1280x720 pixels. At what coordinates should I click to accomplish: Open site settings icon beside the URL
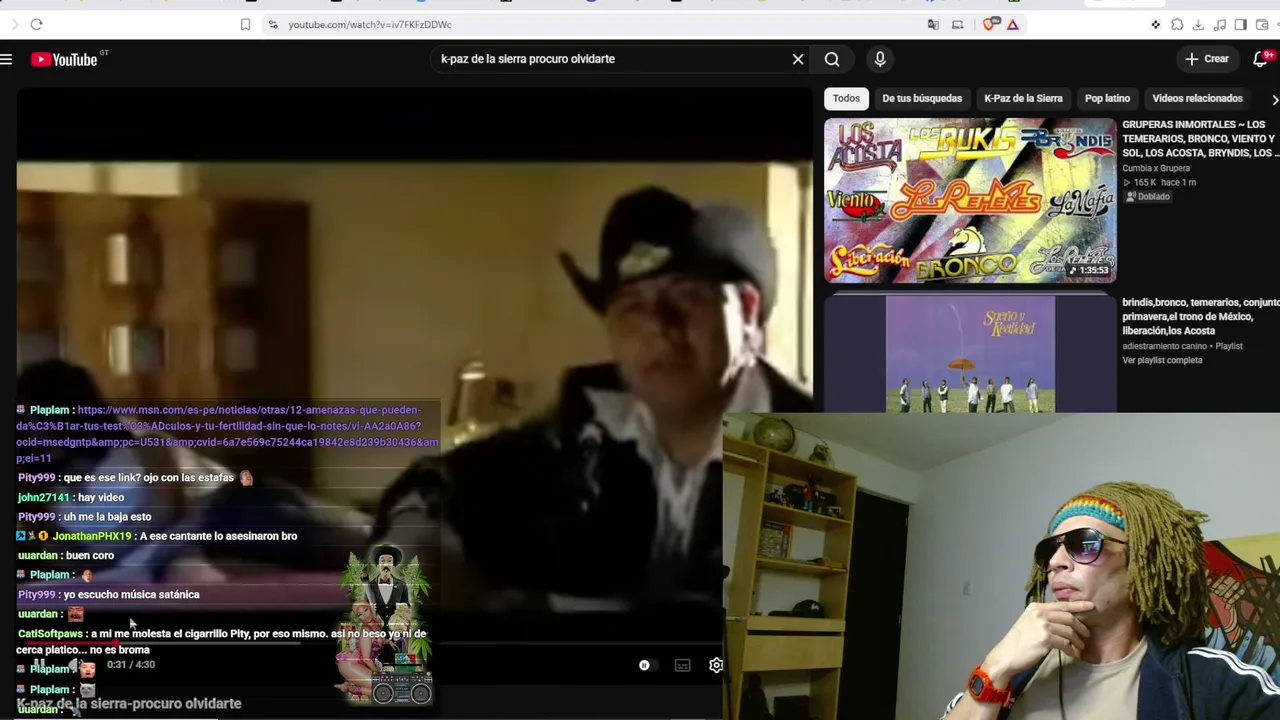point(273,24)
